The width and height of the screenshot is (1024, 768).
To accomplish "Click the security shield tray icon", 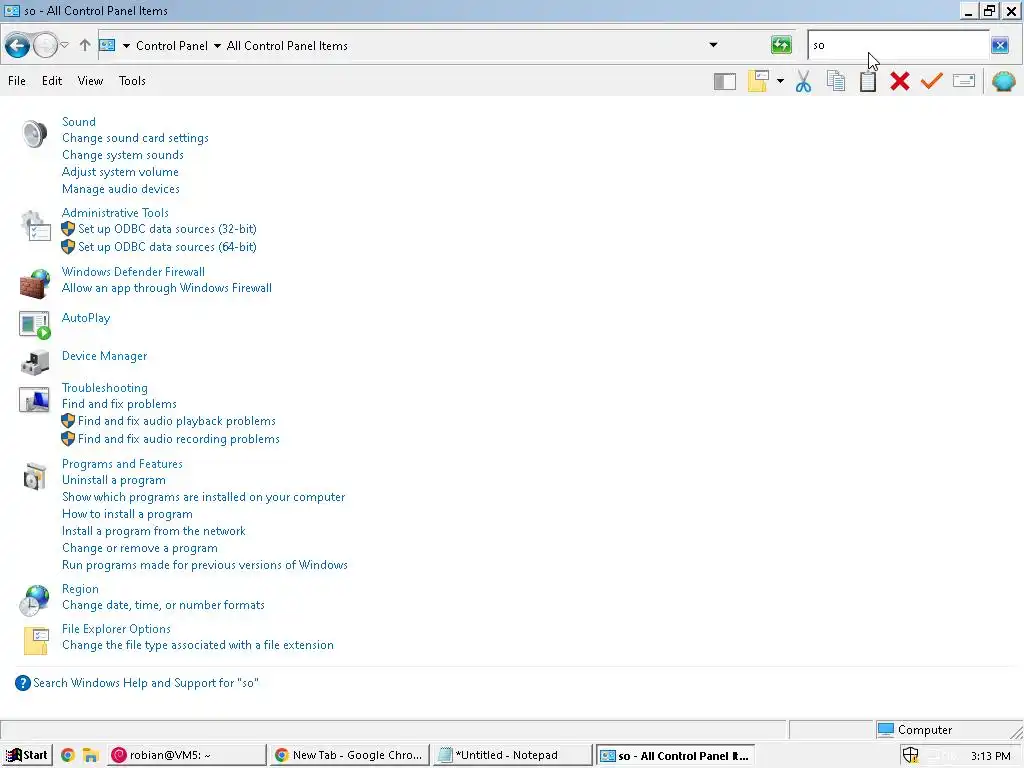I will (x=910, y=755).
